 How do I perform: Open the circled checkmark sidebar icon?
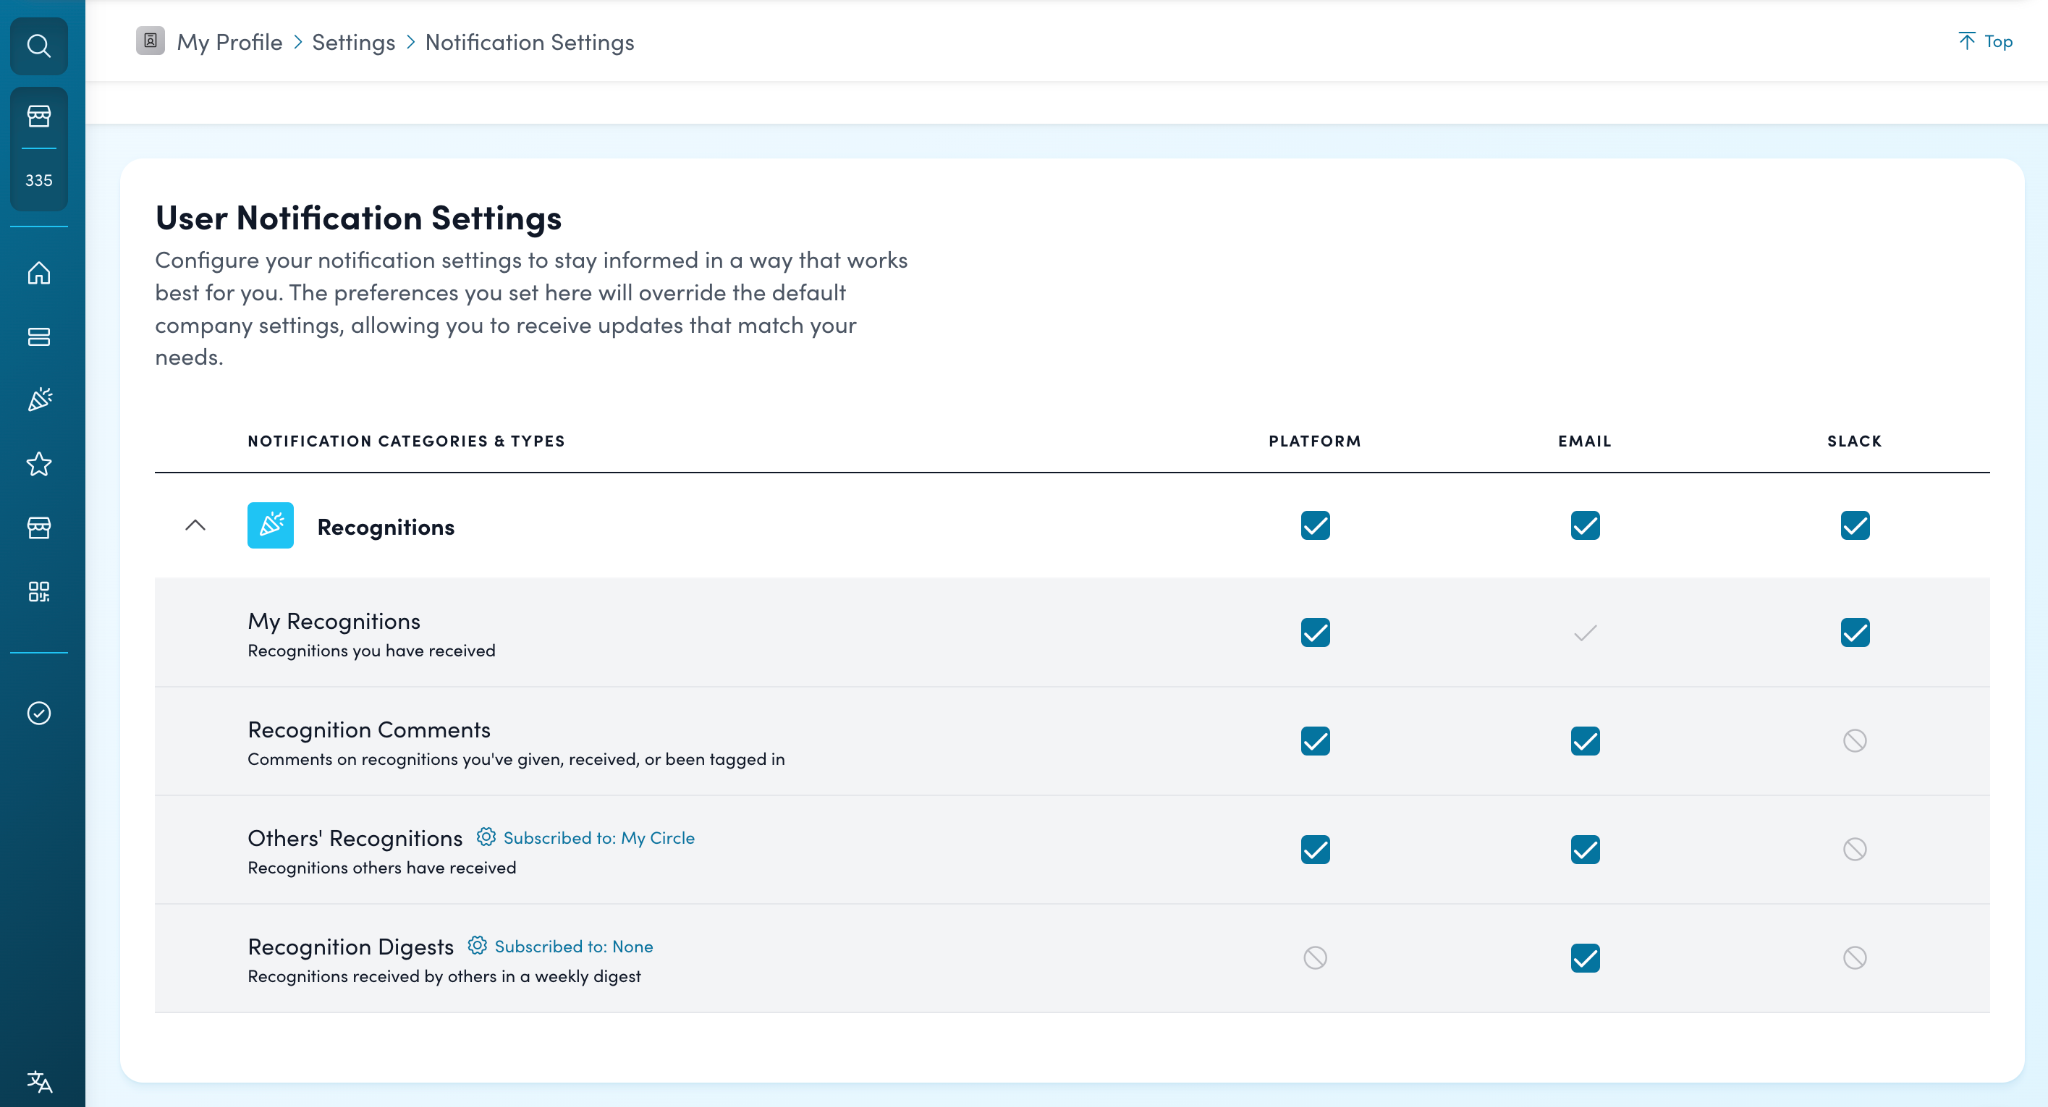coord(39,713)
